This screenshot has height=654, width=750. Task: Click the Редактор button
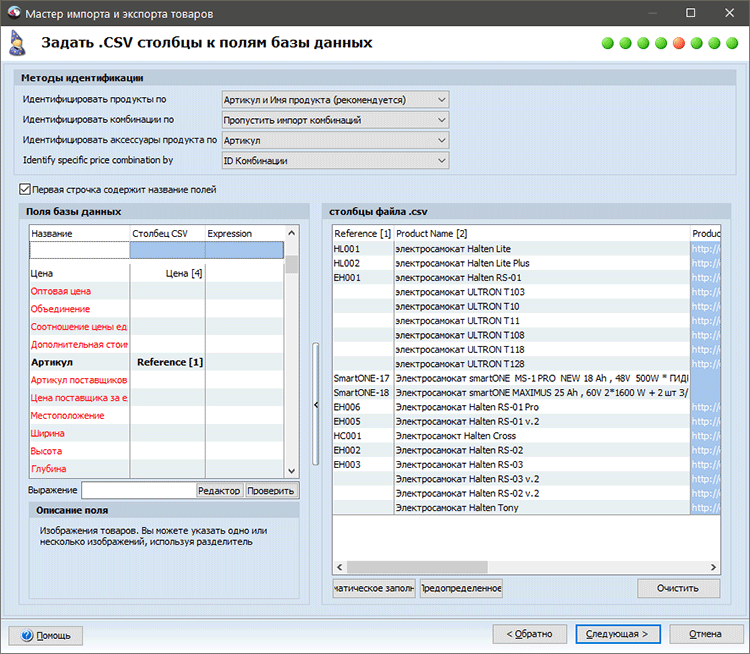tap(220, 490)
